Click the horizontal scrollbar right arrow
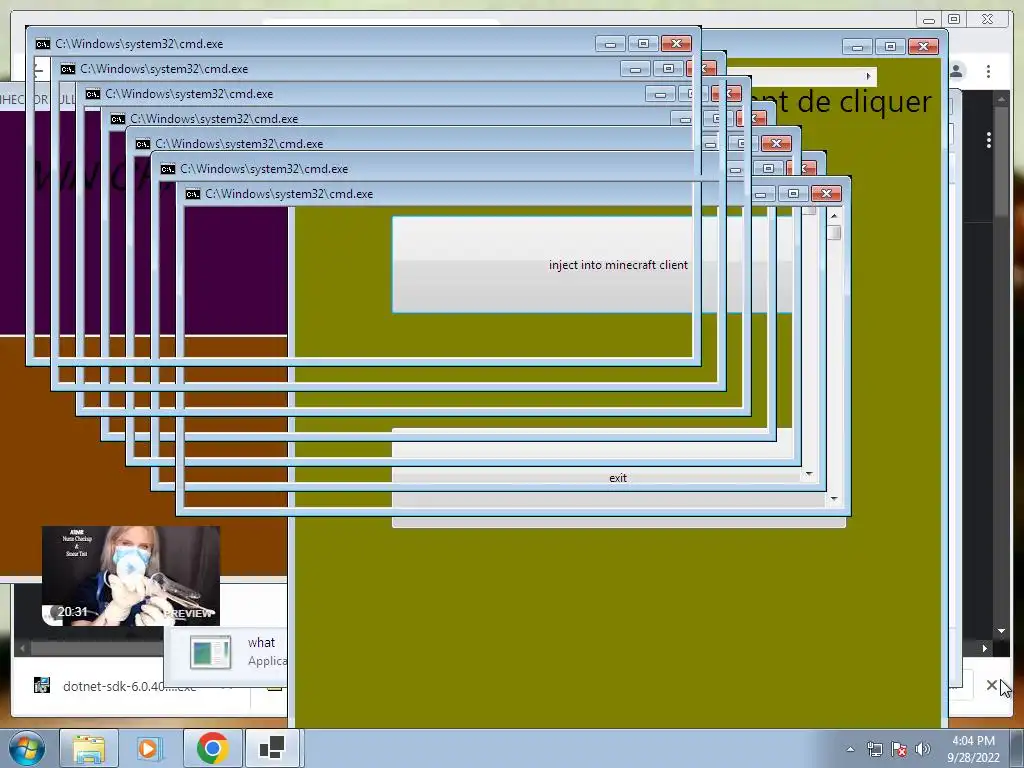The height and width of the screenshot is (768, 1024). point(984,648)
